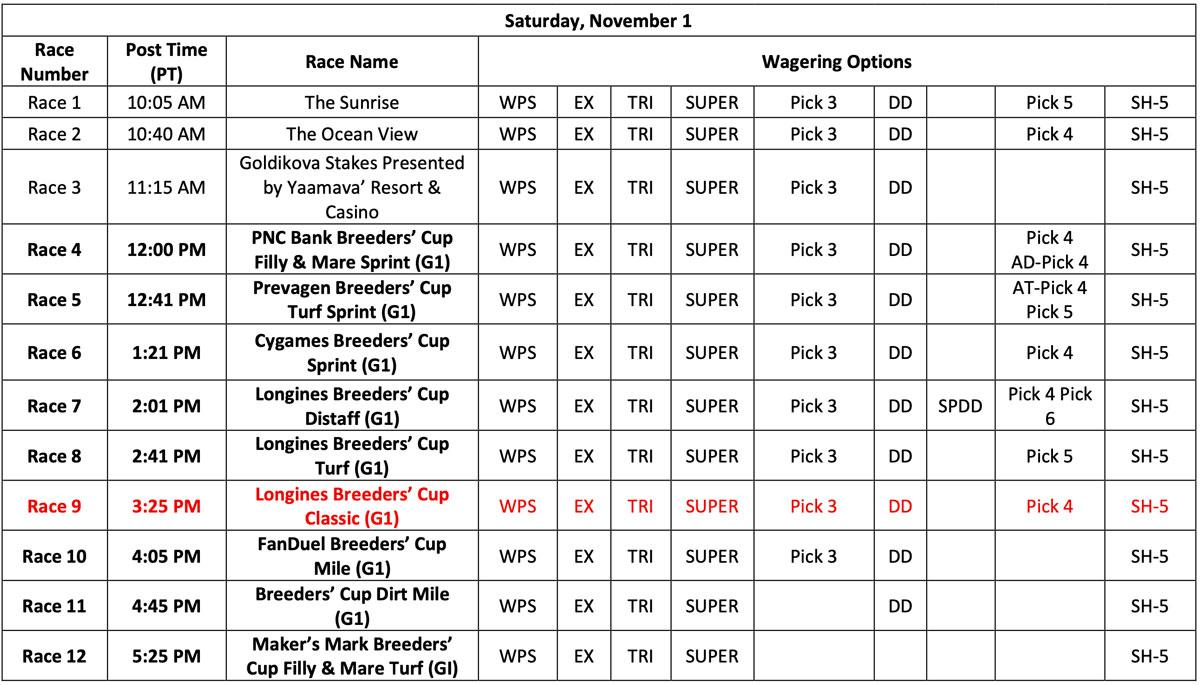Click the Post Time (PT) header
Screen dimensions: 1200x685
[166, 62]
